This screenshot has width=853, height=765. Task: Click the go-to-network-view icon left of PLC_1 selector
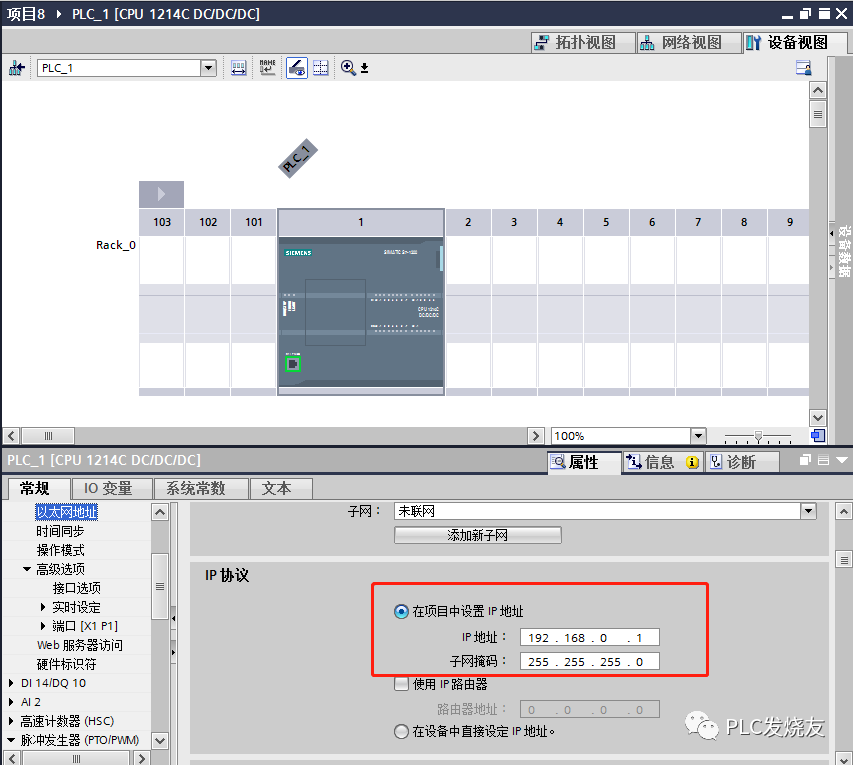[16, 68]
